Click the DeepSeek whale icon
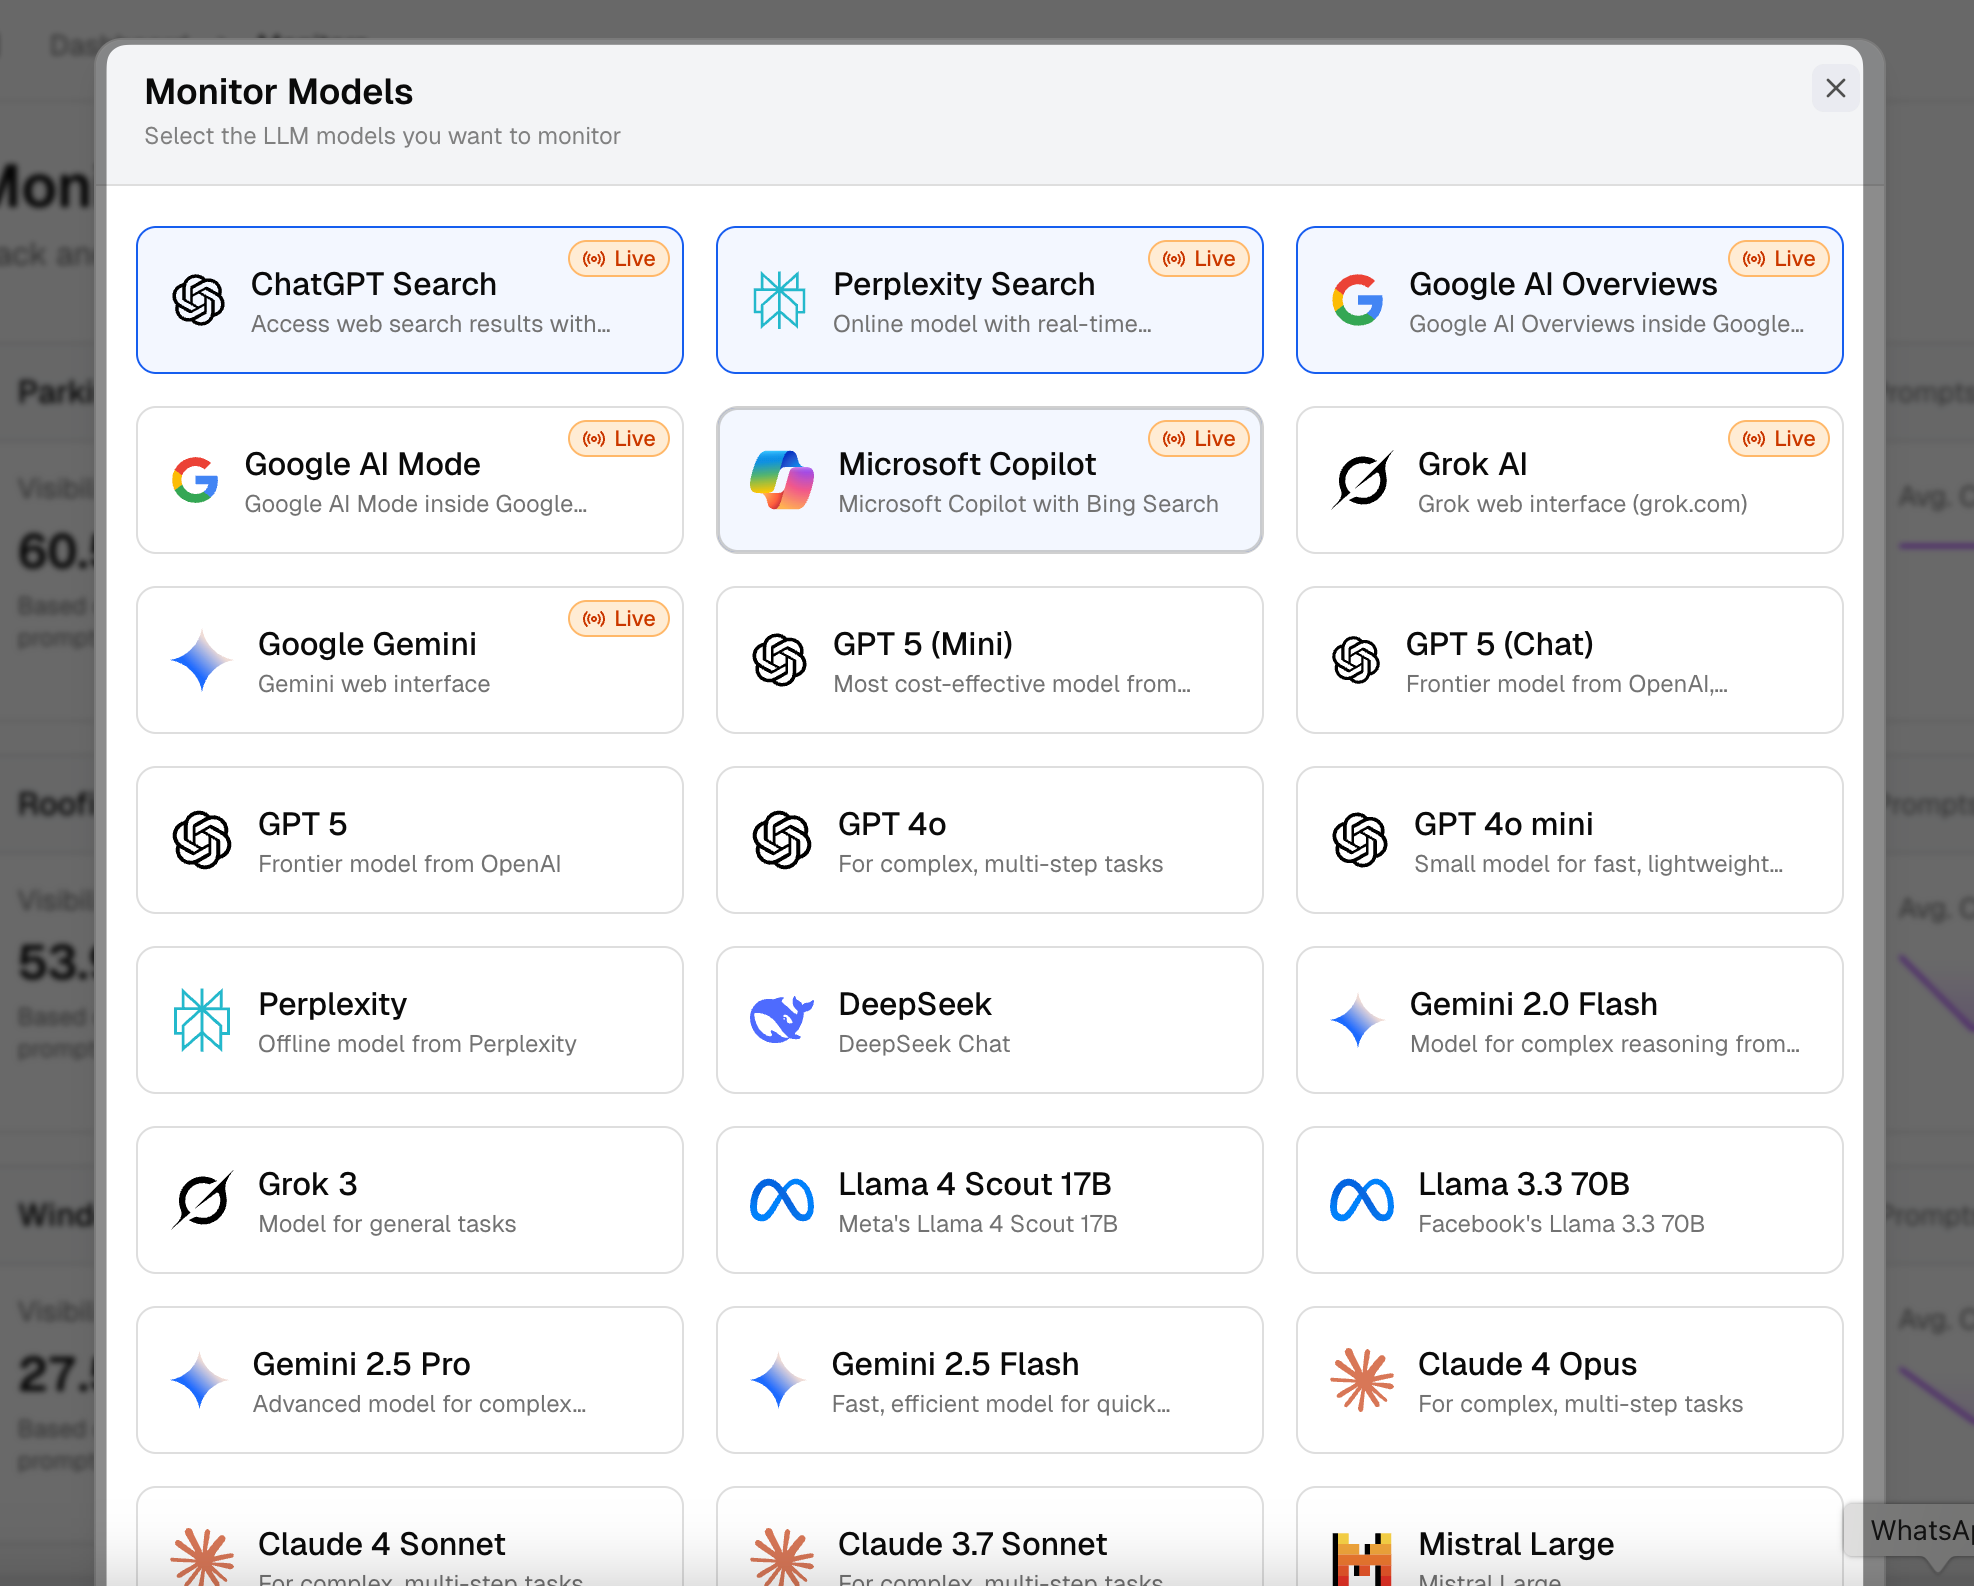Image resolution: width=1974 pixels, height=1586 pixels. pos(781,1020)
